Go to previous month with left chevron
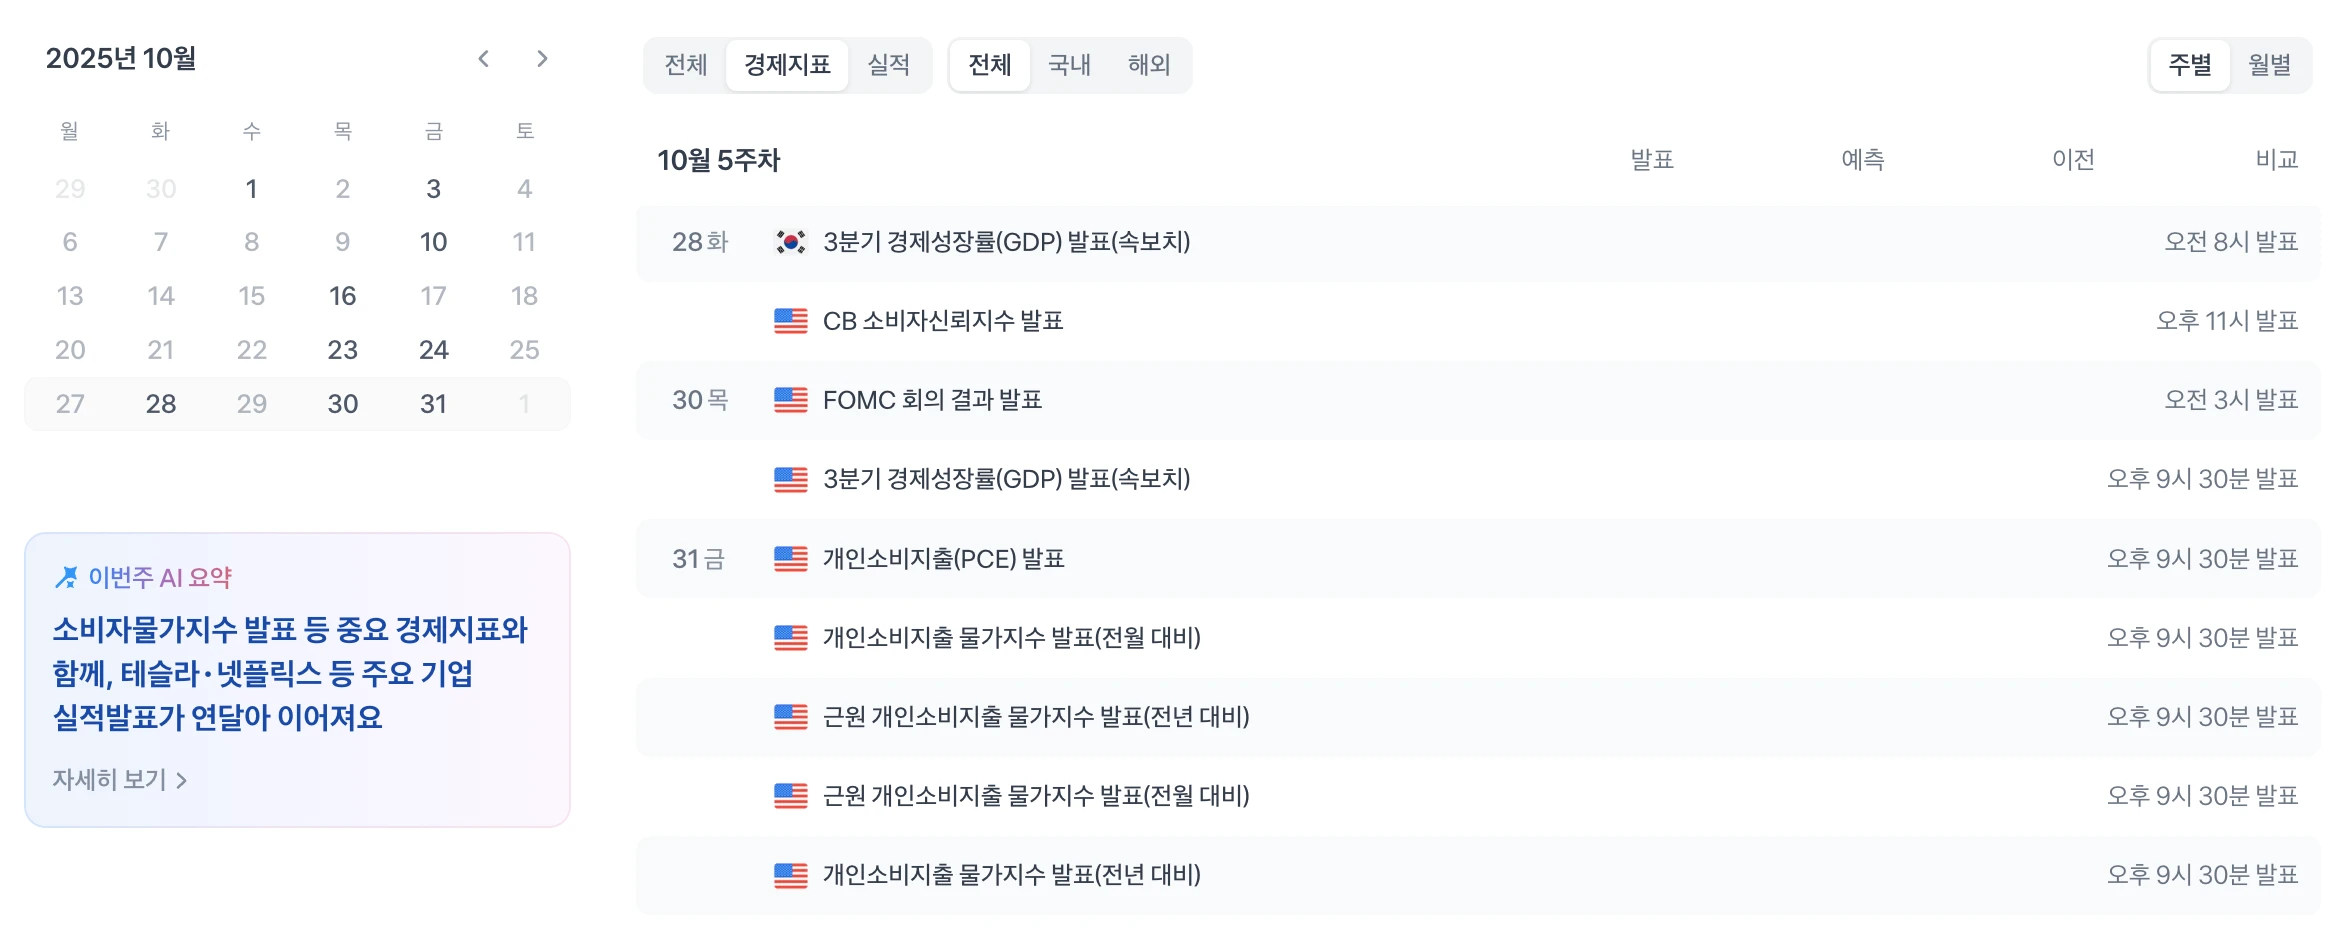Image resolution: width=2350 pixels, height=938 pixels. (x=484, y=59)
